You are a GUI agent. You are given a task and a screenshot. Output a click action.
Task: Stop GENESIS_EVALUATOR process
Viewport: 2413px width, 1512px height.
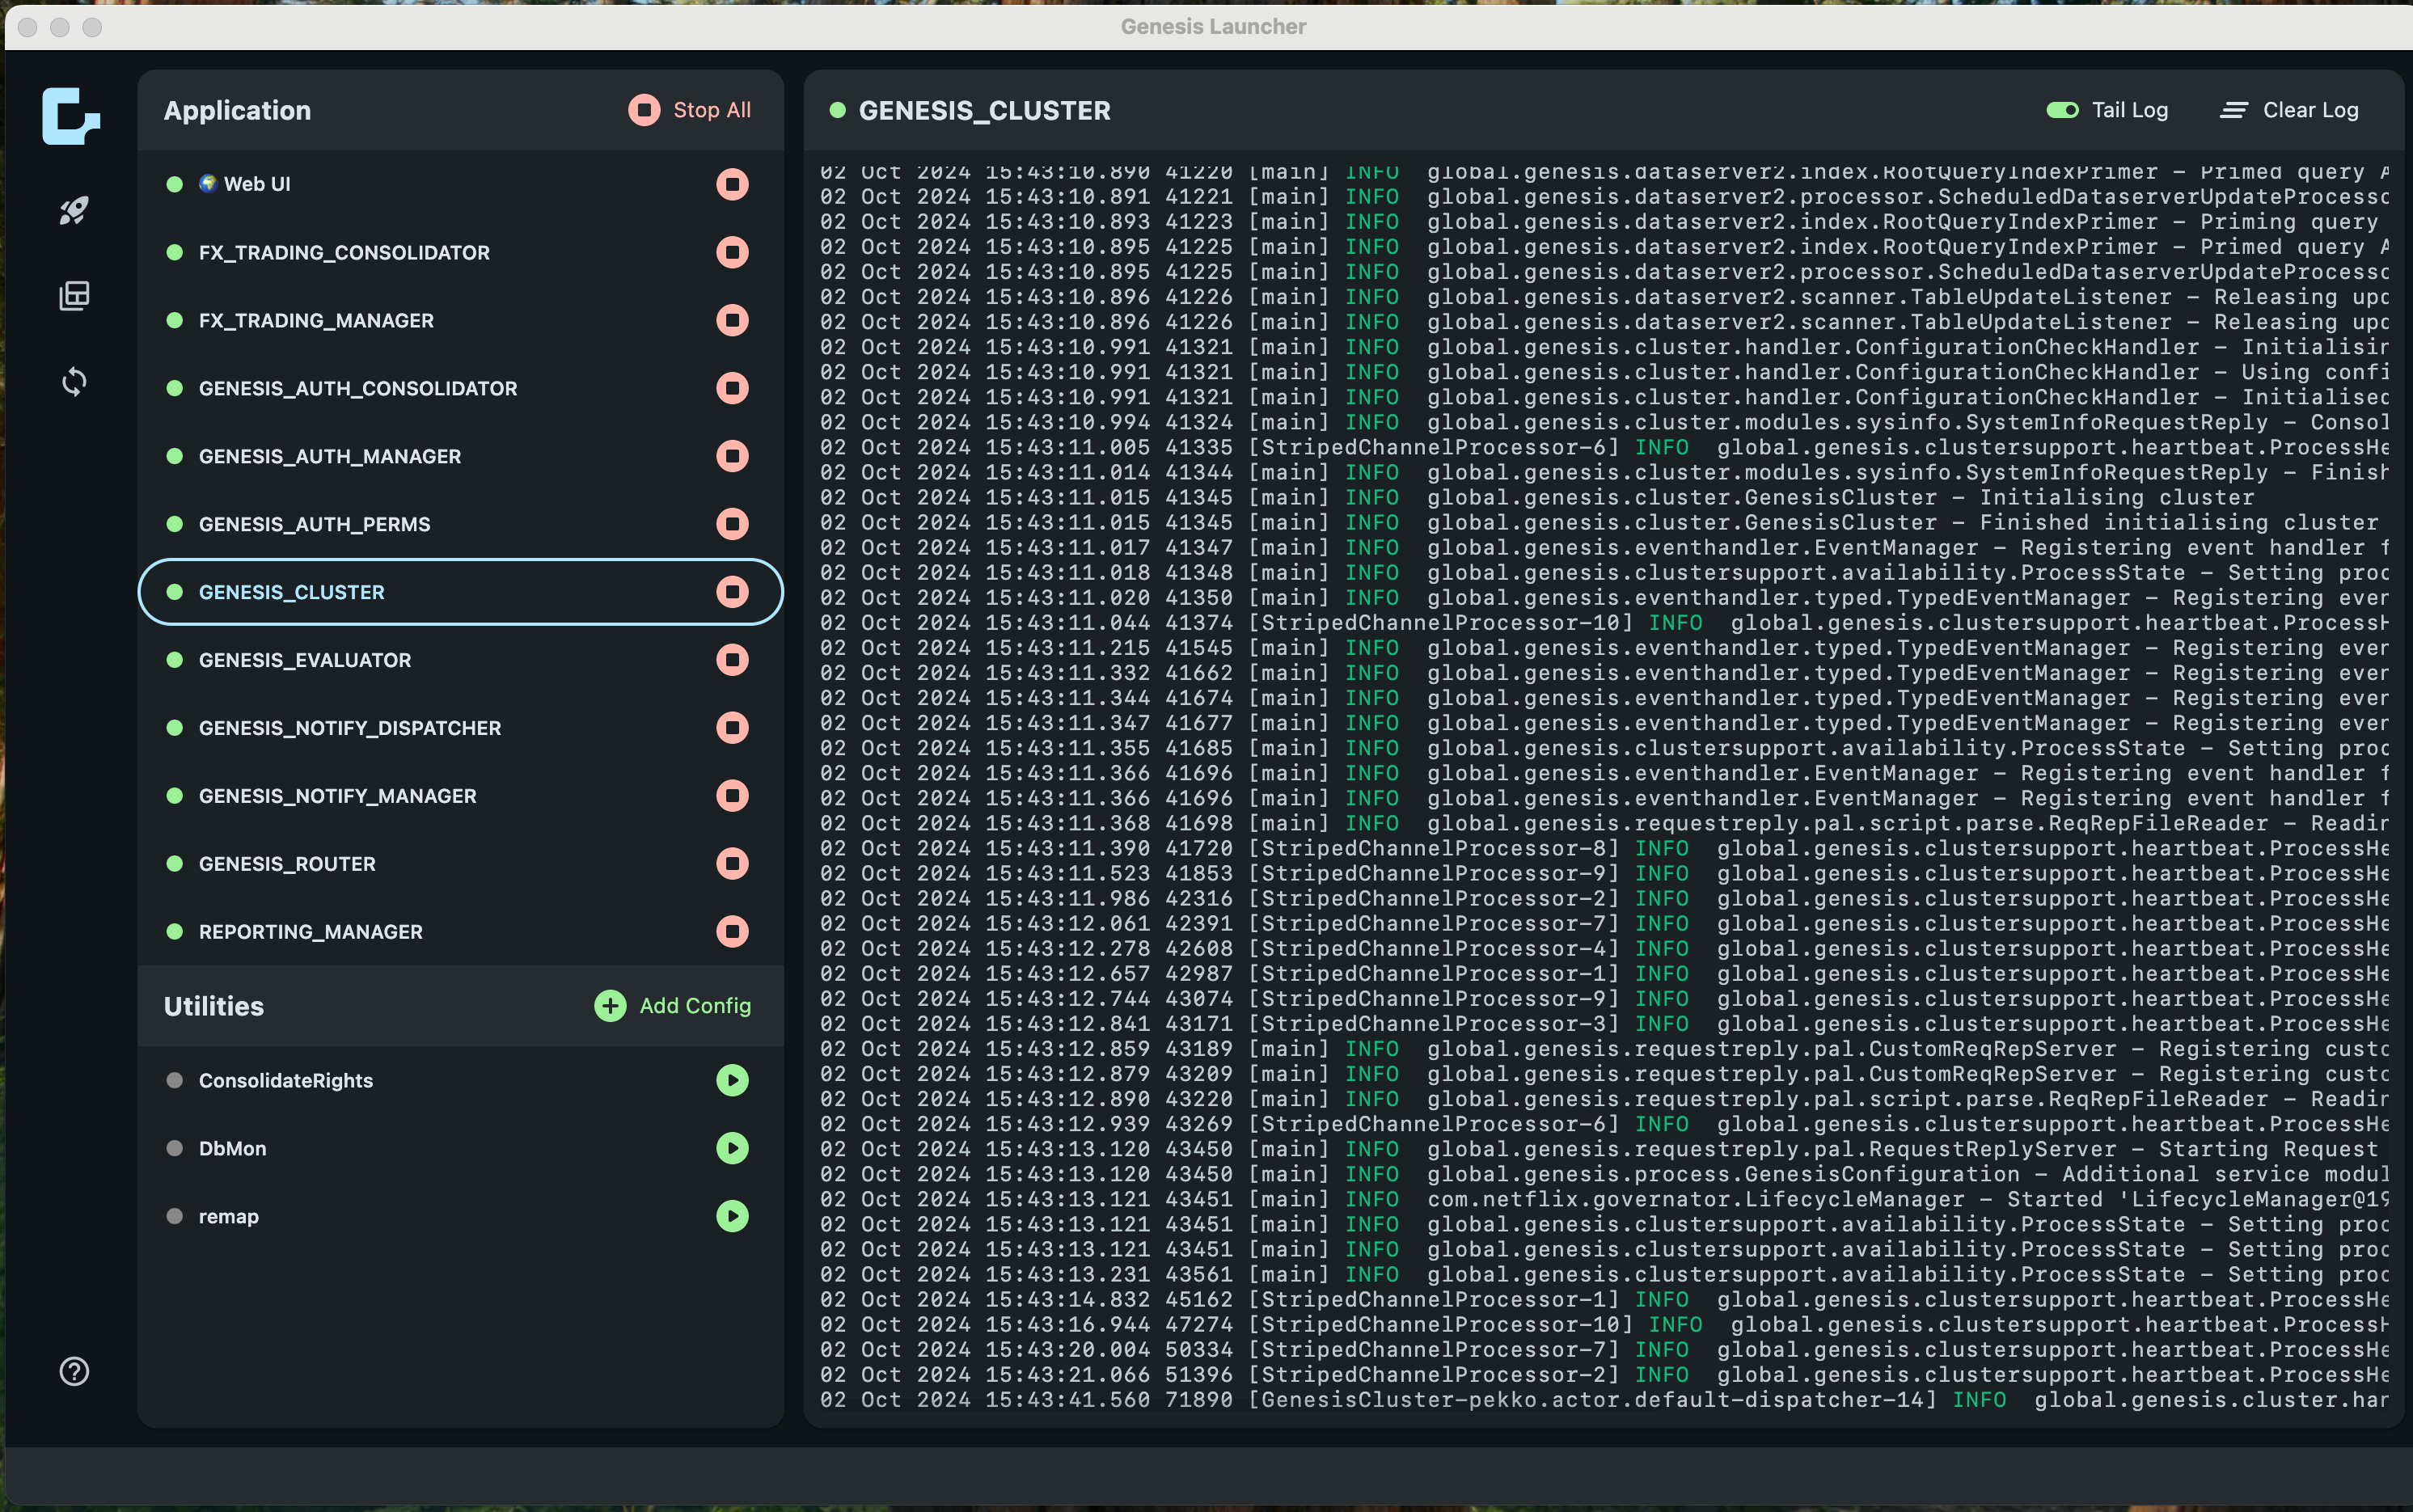tap(732, 660)
